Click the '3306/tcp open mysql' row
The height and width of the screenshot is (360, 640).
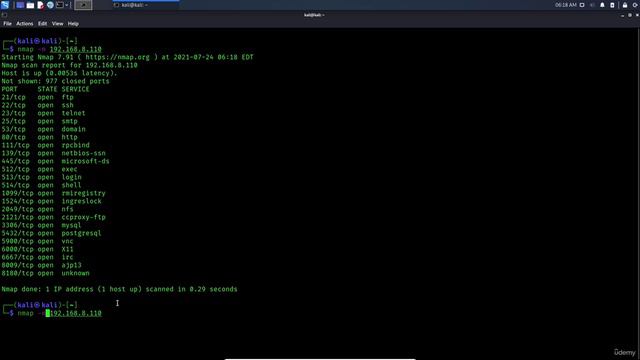coord(41,225)
